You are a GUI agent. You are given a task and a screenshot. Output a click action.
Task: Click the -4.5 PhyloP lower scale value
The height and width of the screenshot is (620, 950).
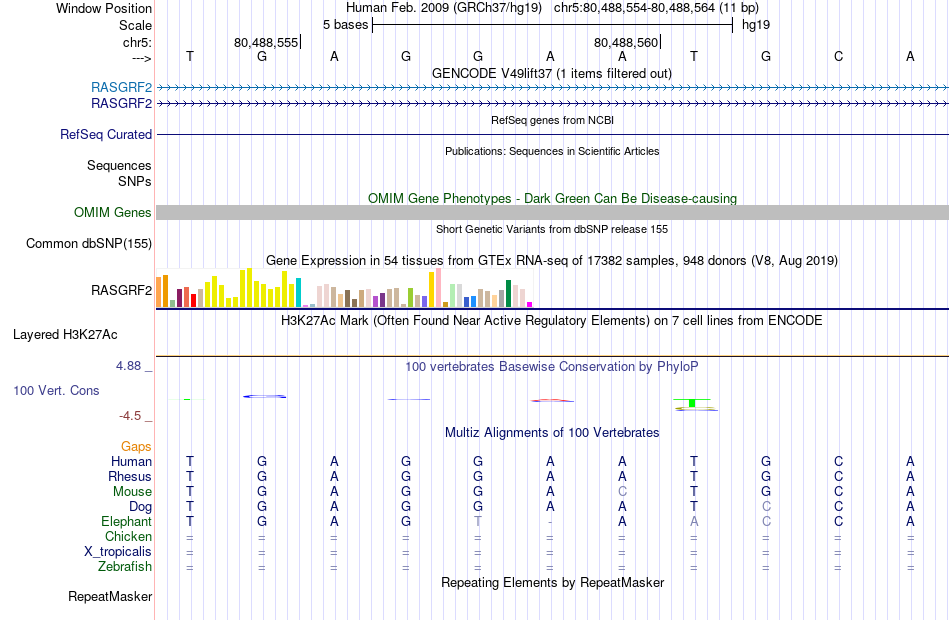[x=130, y=416]
